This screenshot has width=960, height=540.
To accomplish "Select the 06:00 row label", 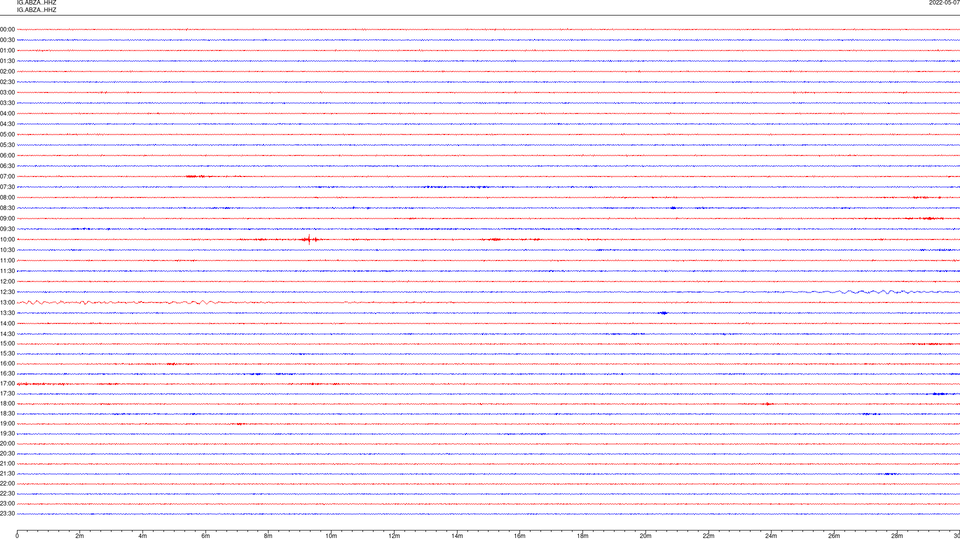I will [7, 156].
